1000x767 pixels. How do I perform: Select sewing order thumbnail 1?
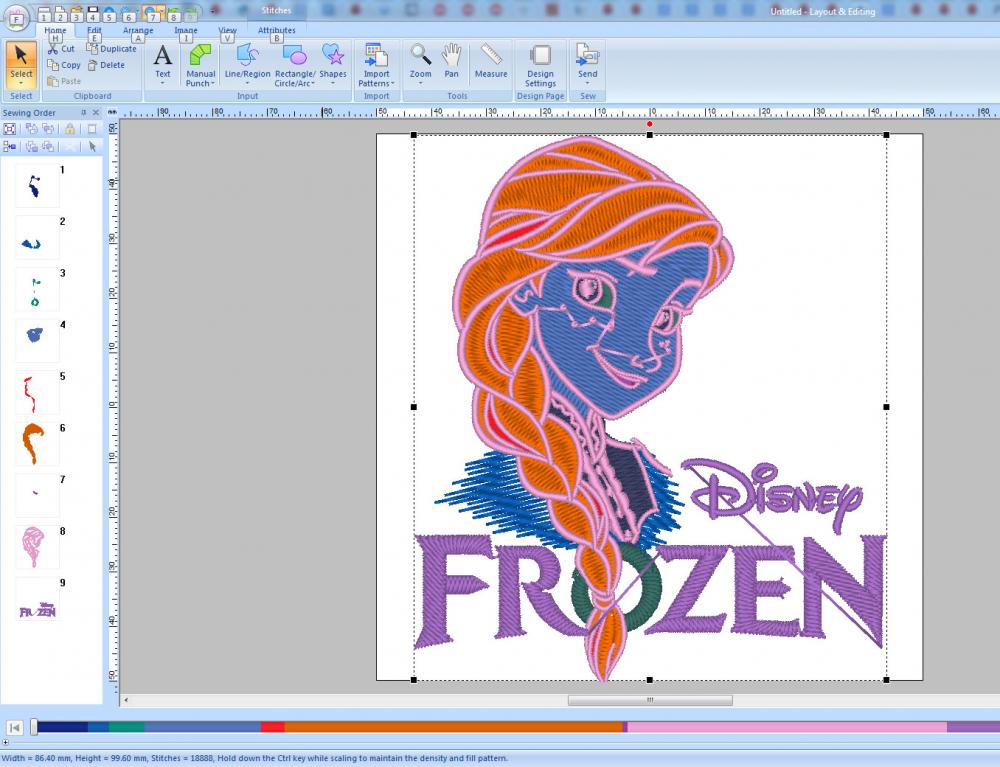pyautogui.click(x=37, y=186)
